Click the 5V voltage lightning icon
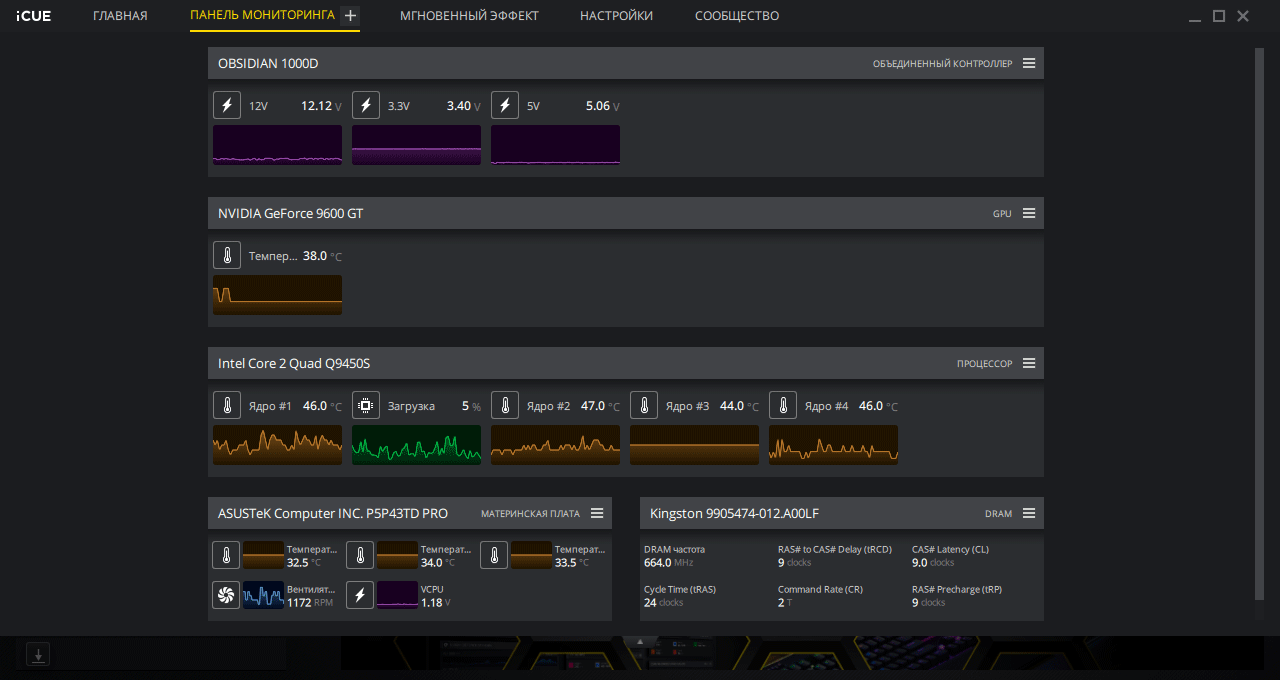The image size is (1280, 680). click(505, 105)
